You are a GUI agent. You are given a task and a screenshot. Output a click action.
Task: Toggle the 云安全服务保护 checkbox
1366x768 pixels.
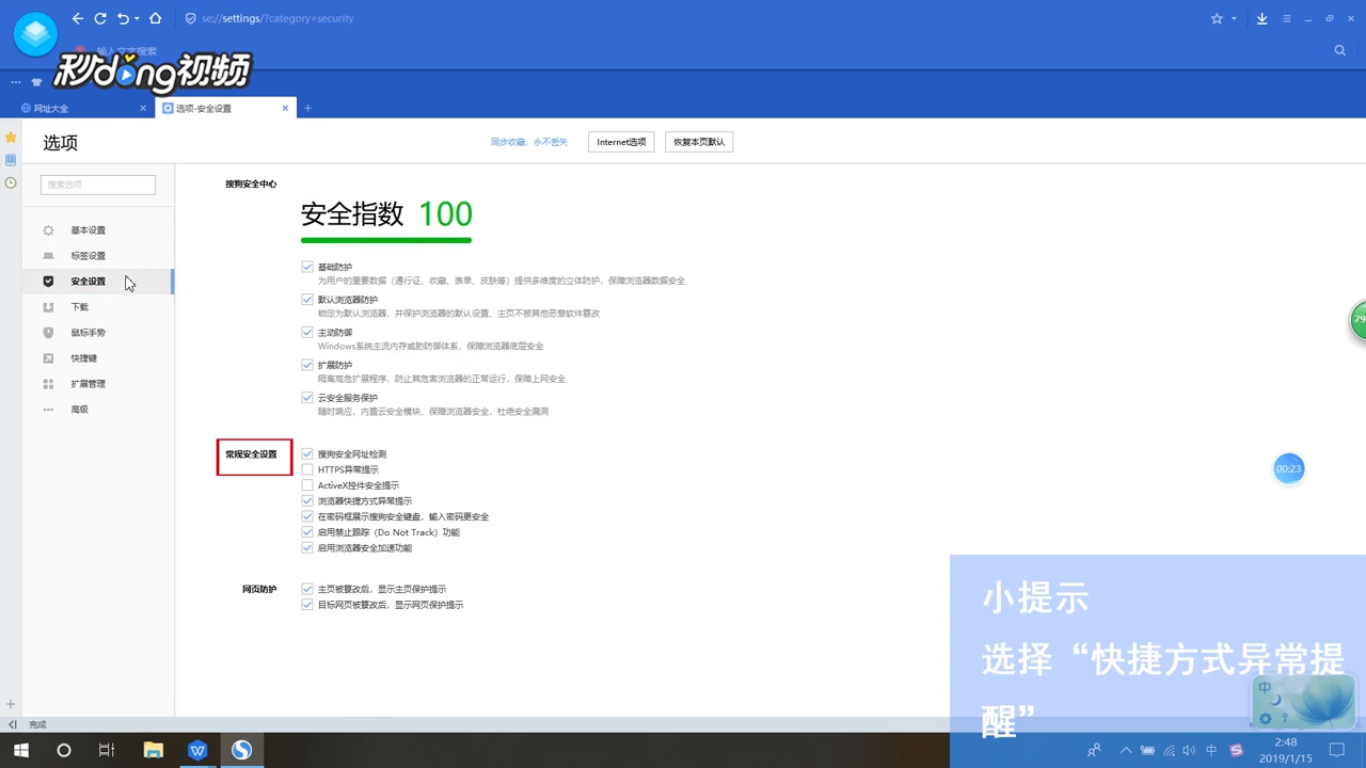click(x=307, y=397)
